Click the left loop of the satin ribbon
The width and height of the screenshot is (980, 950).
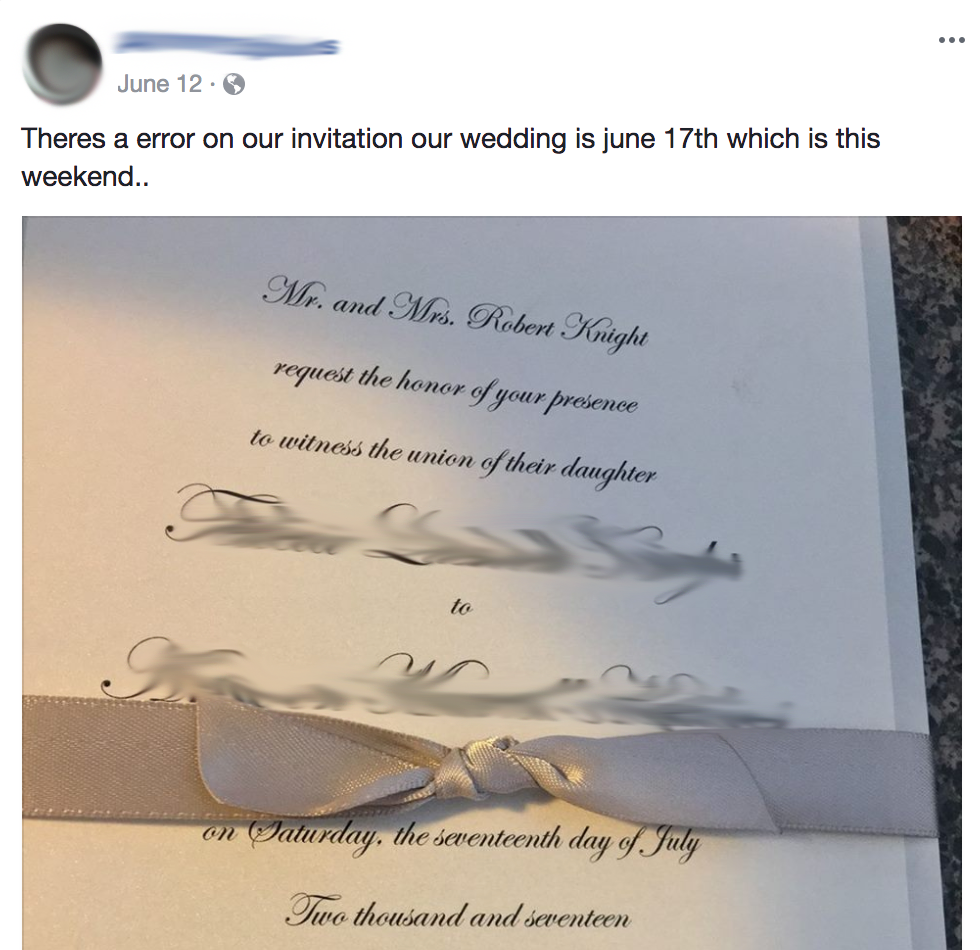pos(319,756)
